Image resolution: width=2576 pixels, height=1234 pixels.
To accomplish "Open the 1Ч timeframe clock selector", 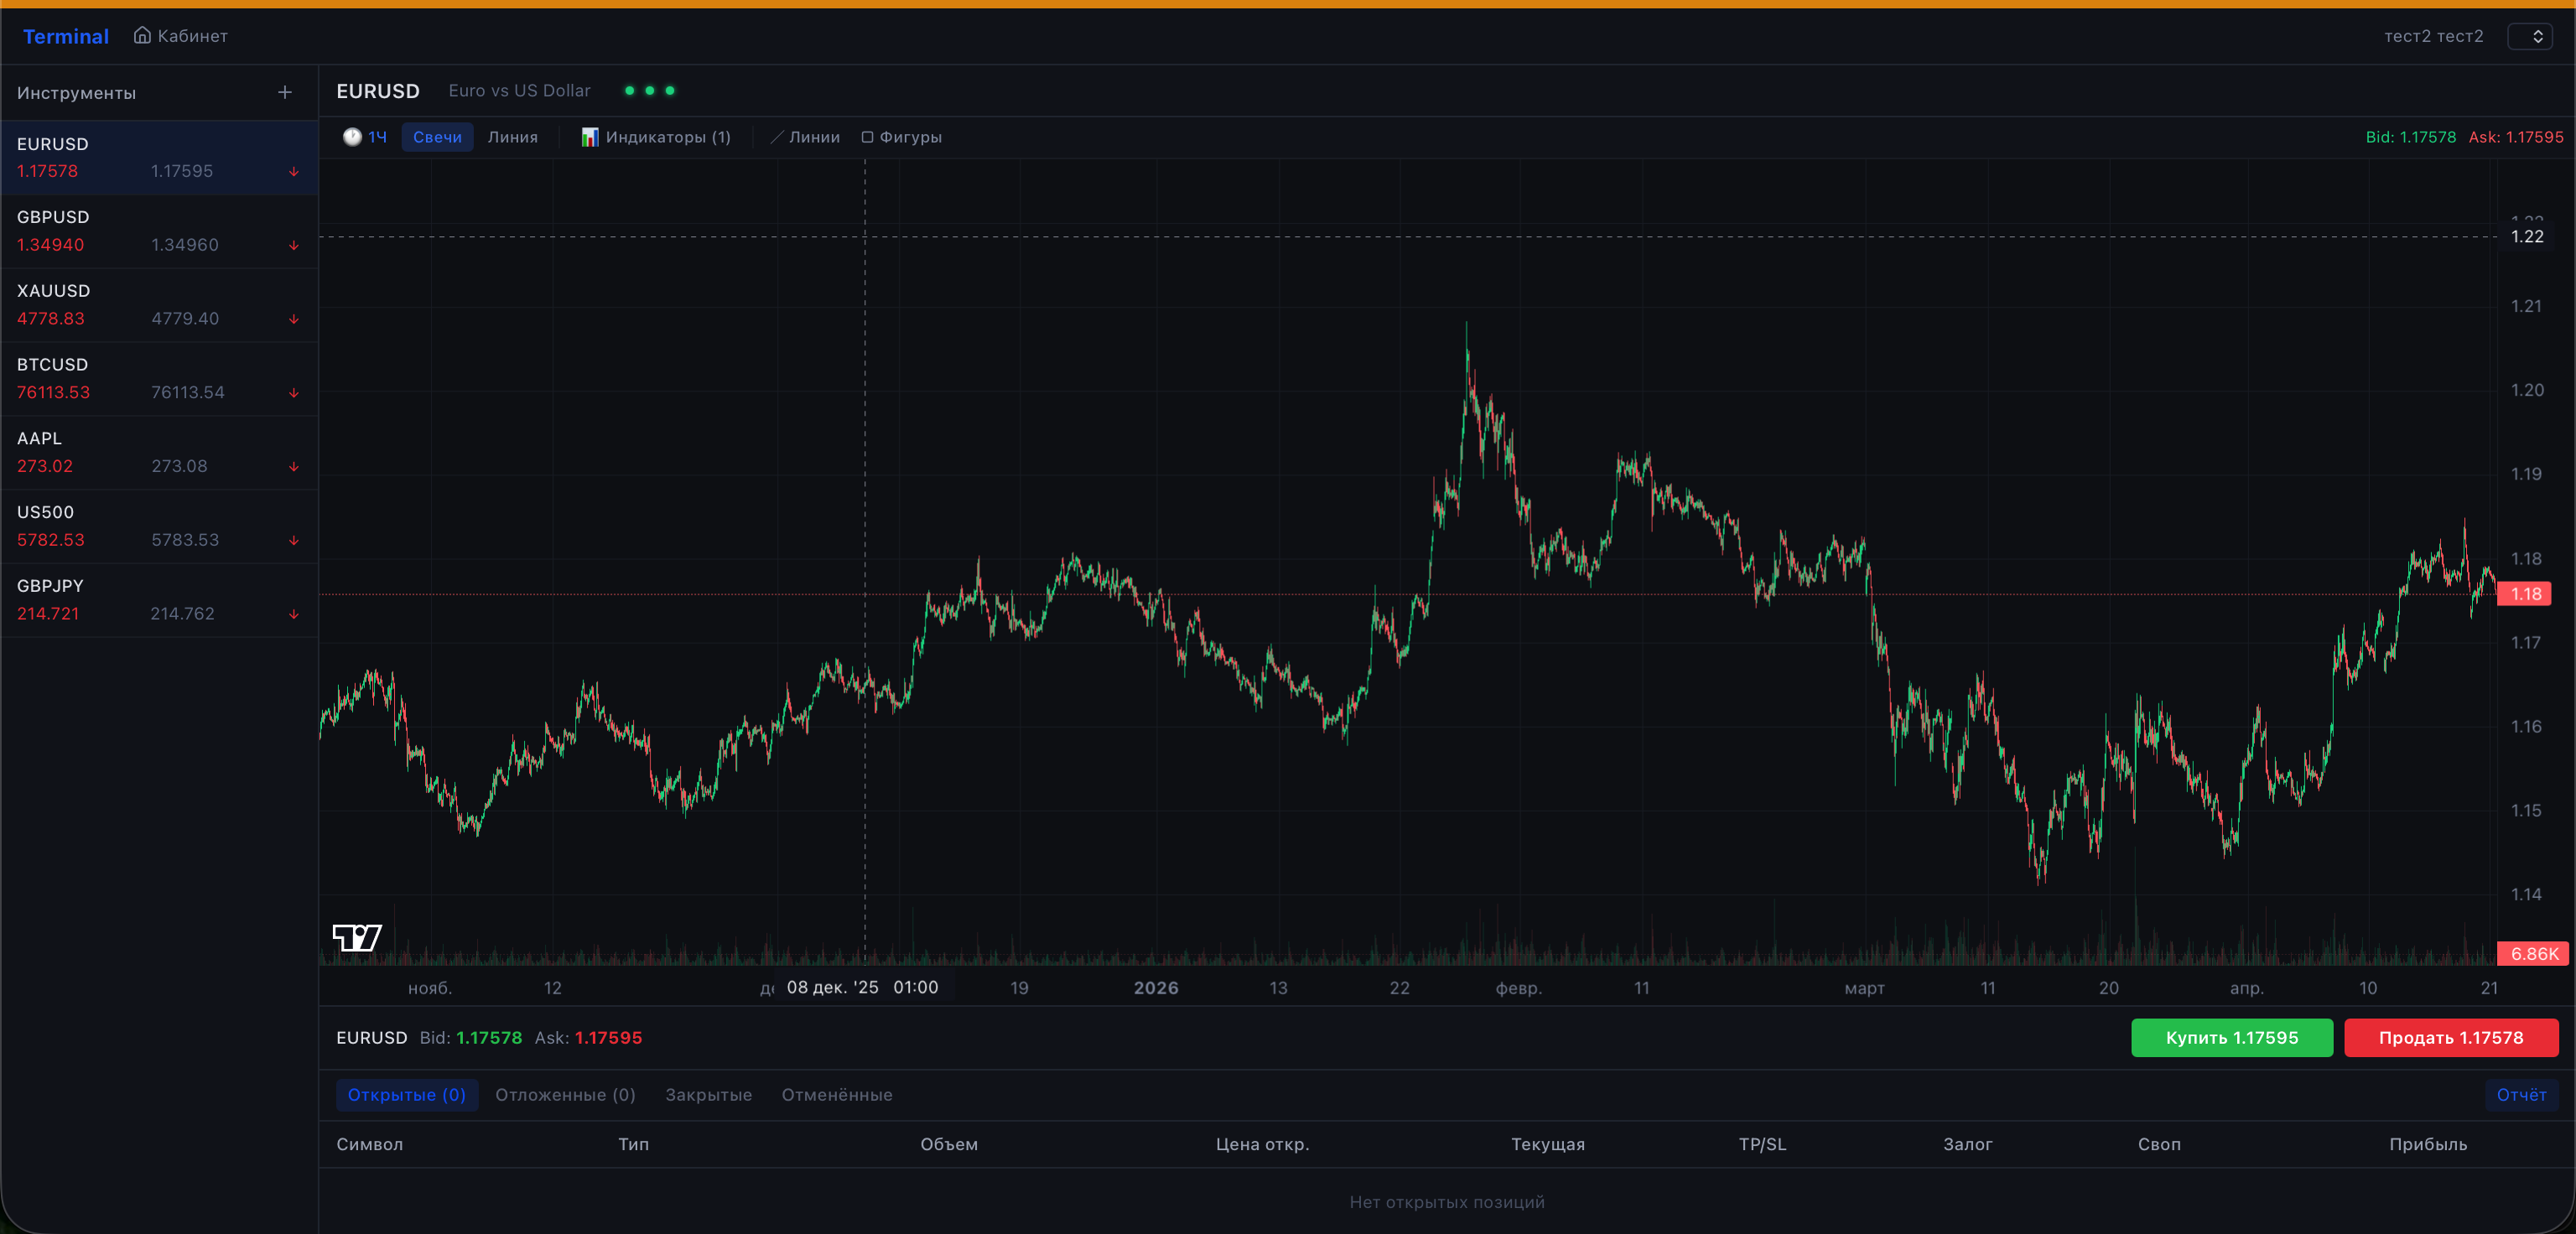I will click(x=365, y=137).
